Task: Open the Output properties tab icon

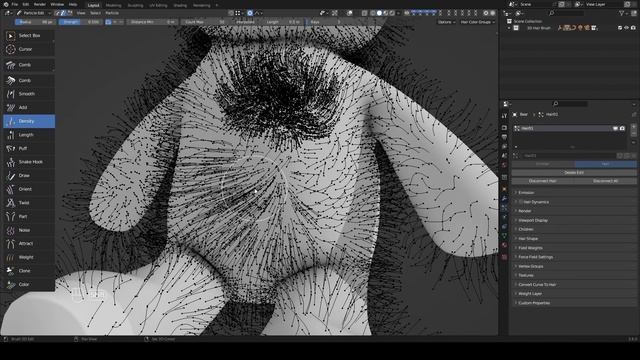Action: [504, 137]
